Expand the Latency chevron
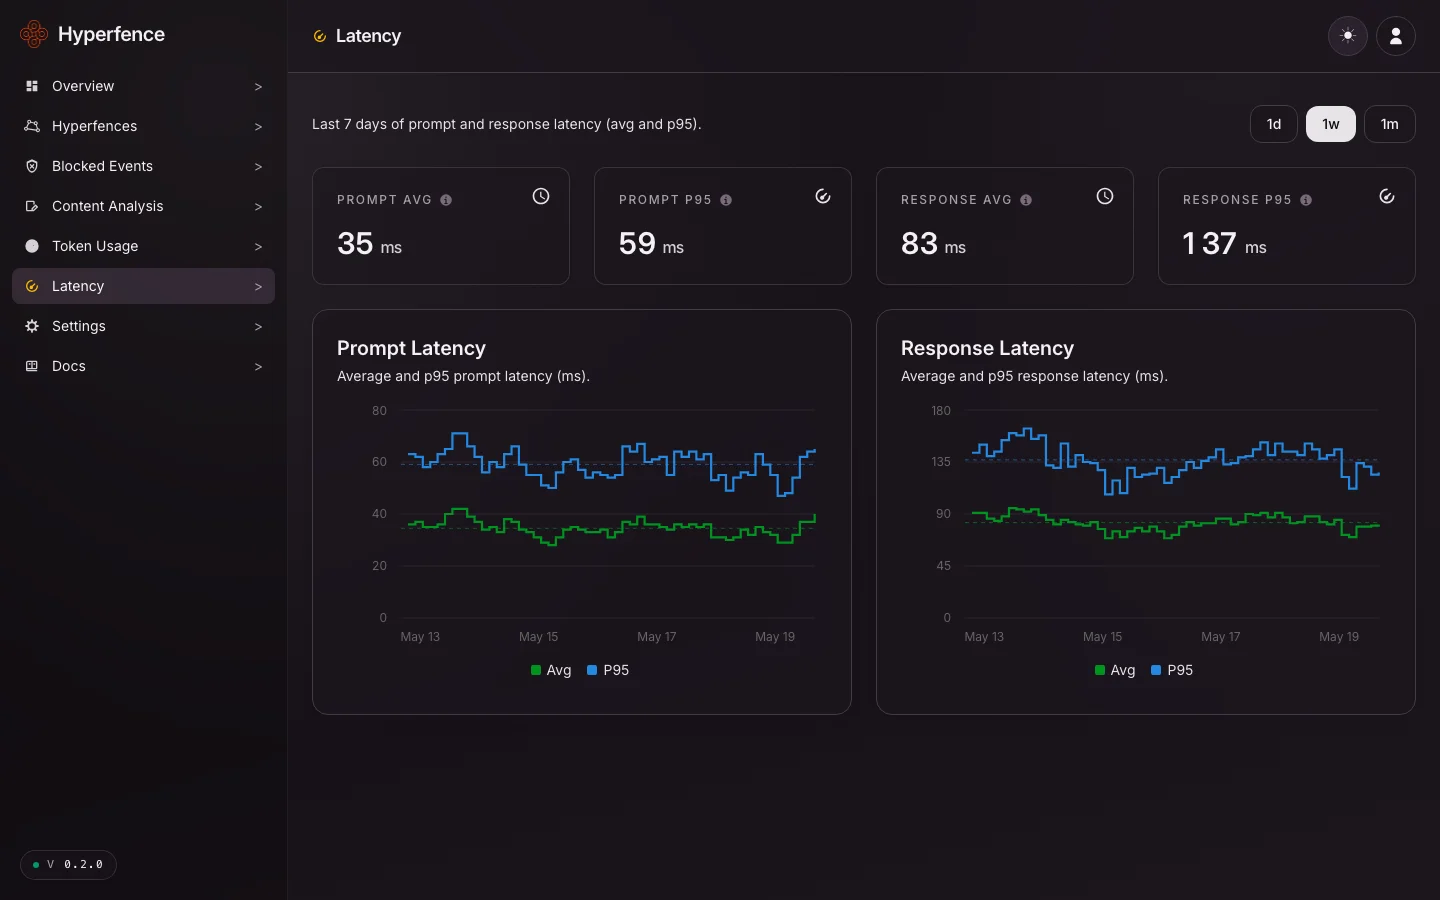Screen dimensions: 1440x900 (x=258, y=287)
